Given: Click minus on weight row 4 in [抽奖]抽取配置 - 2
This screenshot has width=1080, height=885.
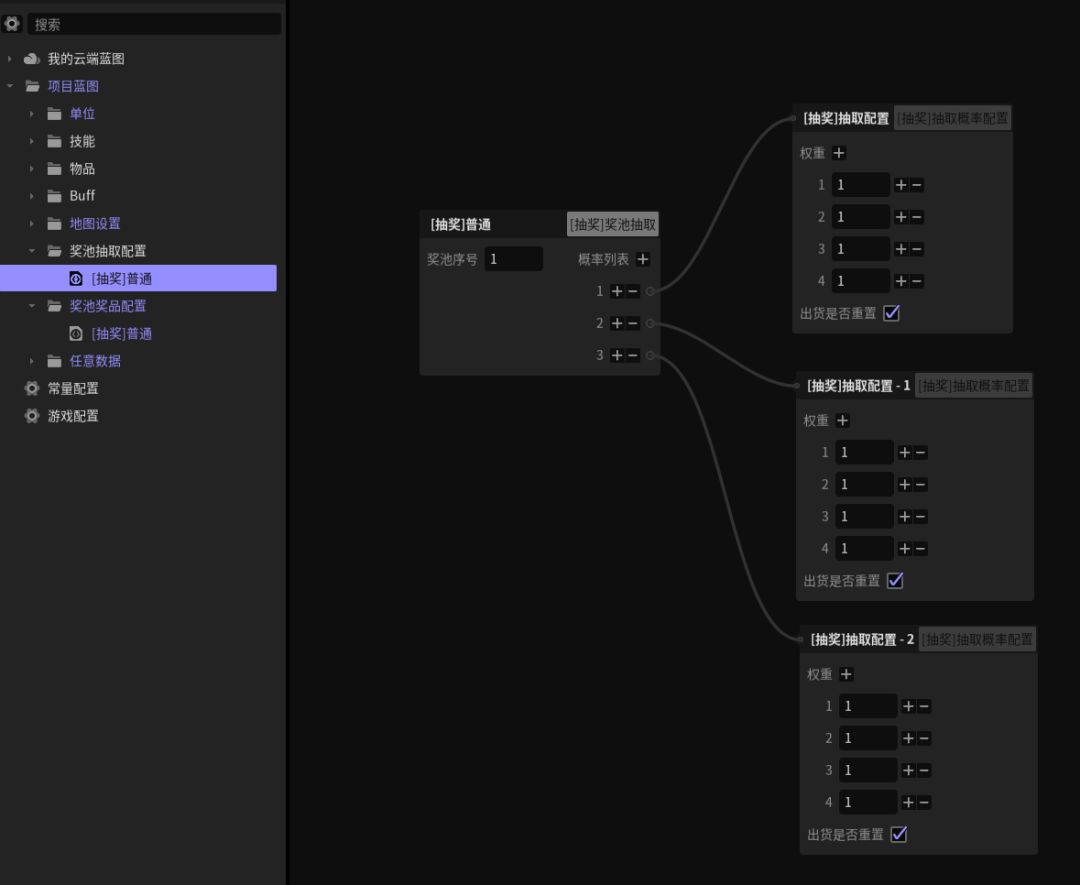Looking at the screenshot, I should (x=924, y=802).
